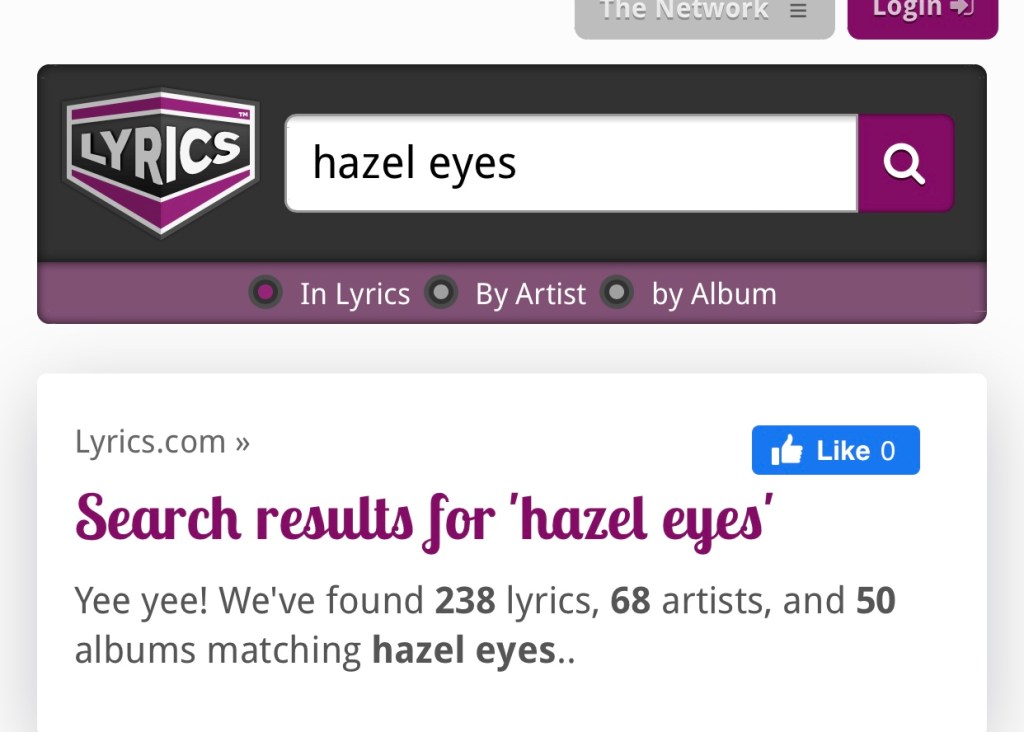Click the word Like on the blue button
The width and height of the screenshot is (1024, 732).
[x=843, y=451]
